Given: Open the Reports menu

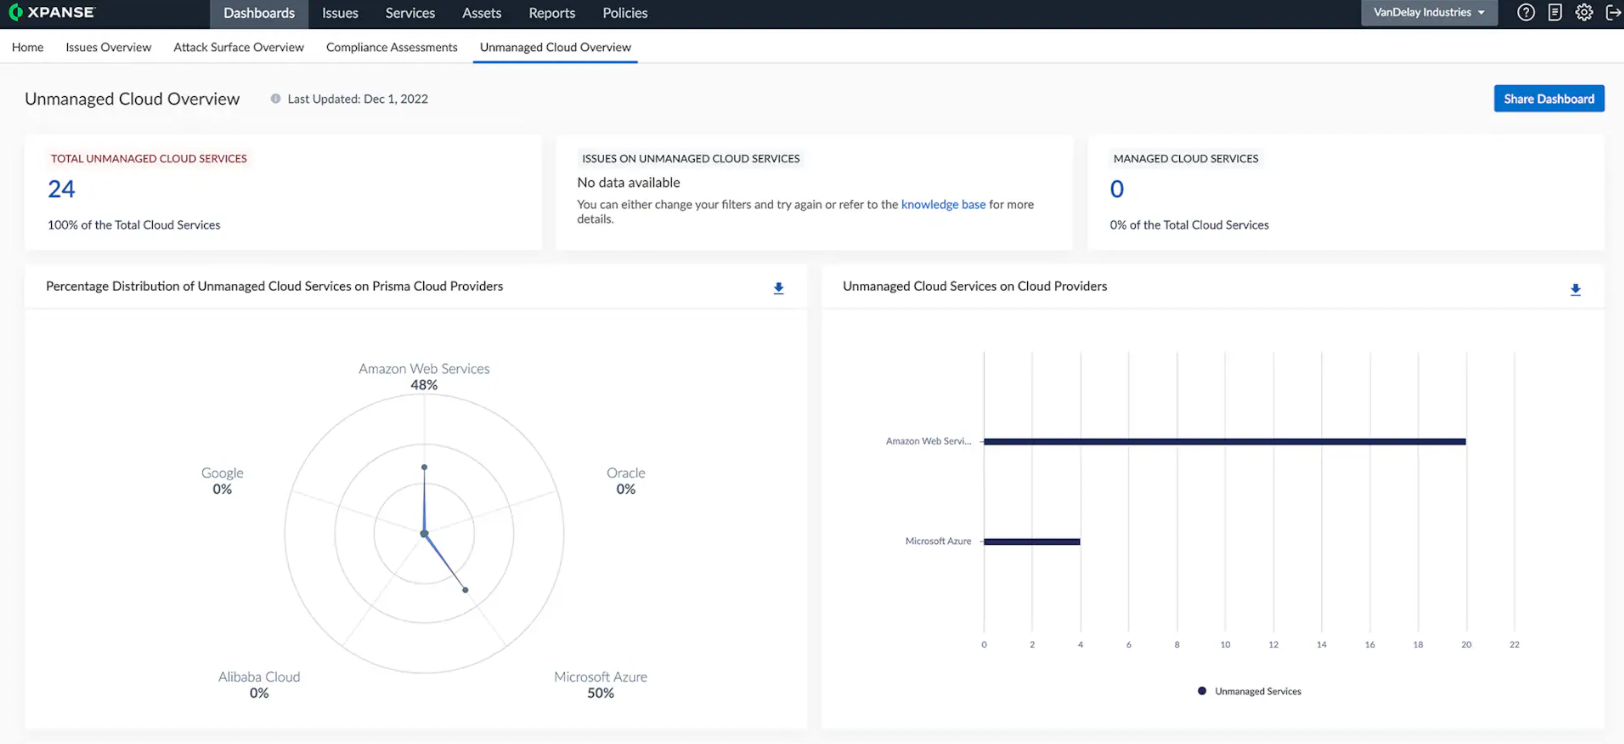Looking at the screenshot, I should pyautogui.click(x=552, y=13).
